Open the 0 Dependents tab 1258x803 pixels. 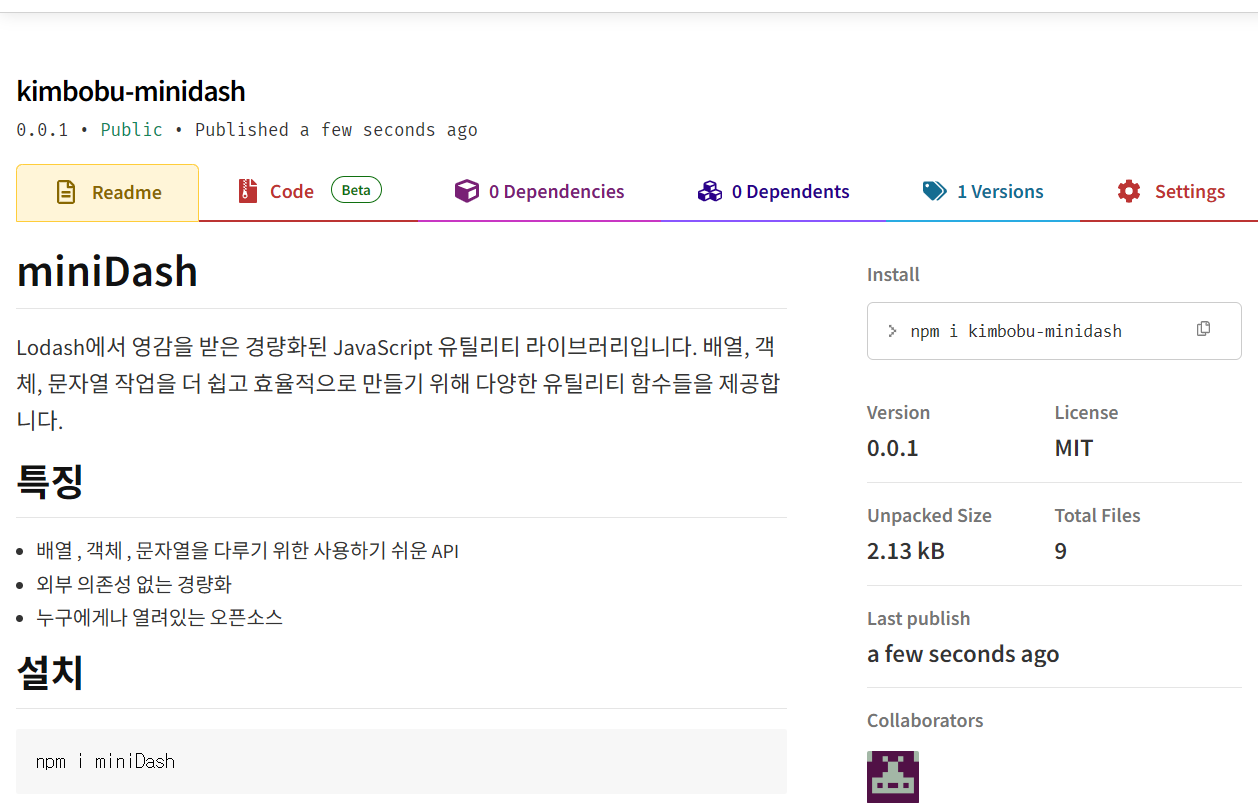coord(774,192)
